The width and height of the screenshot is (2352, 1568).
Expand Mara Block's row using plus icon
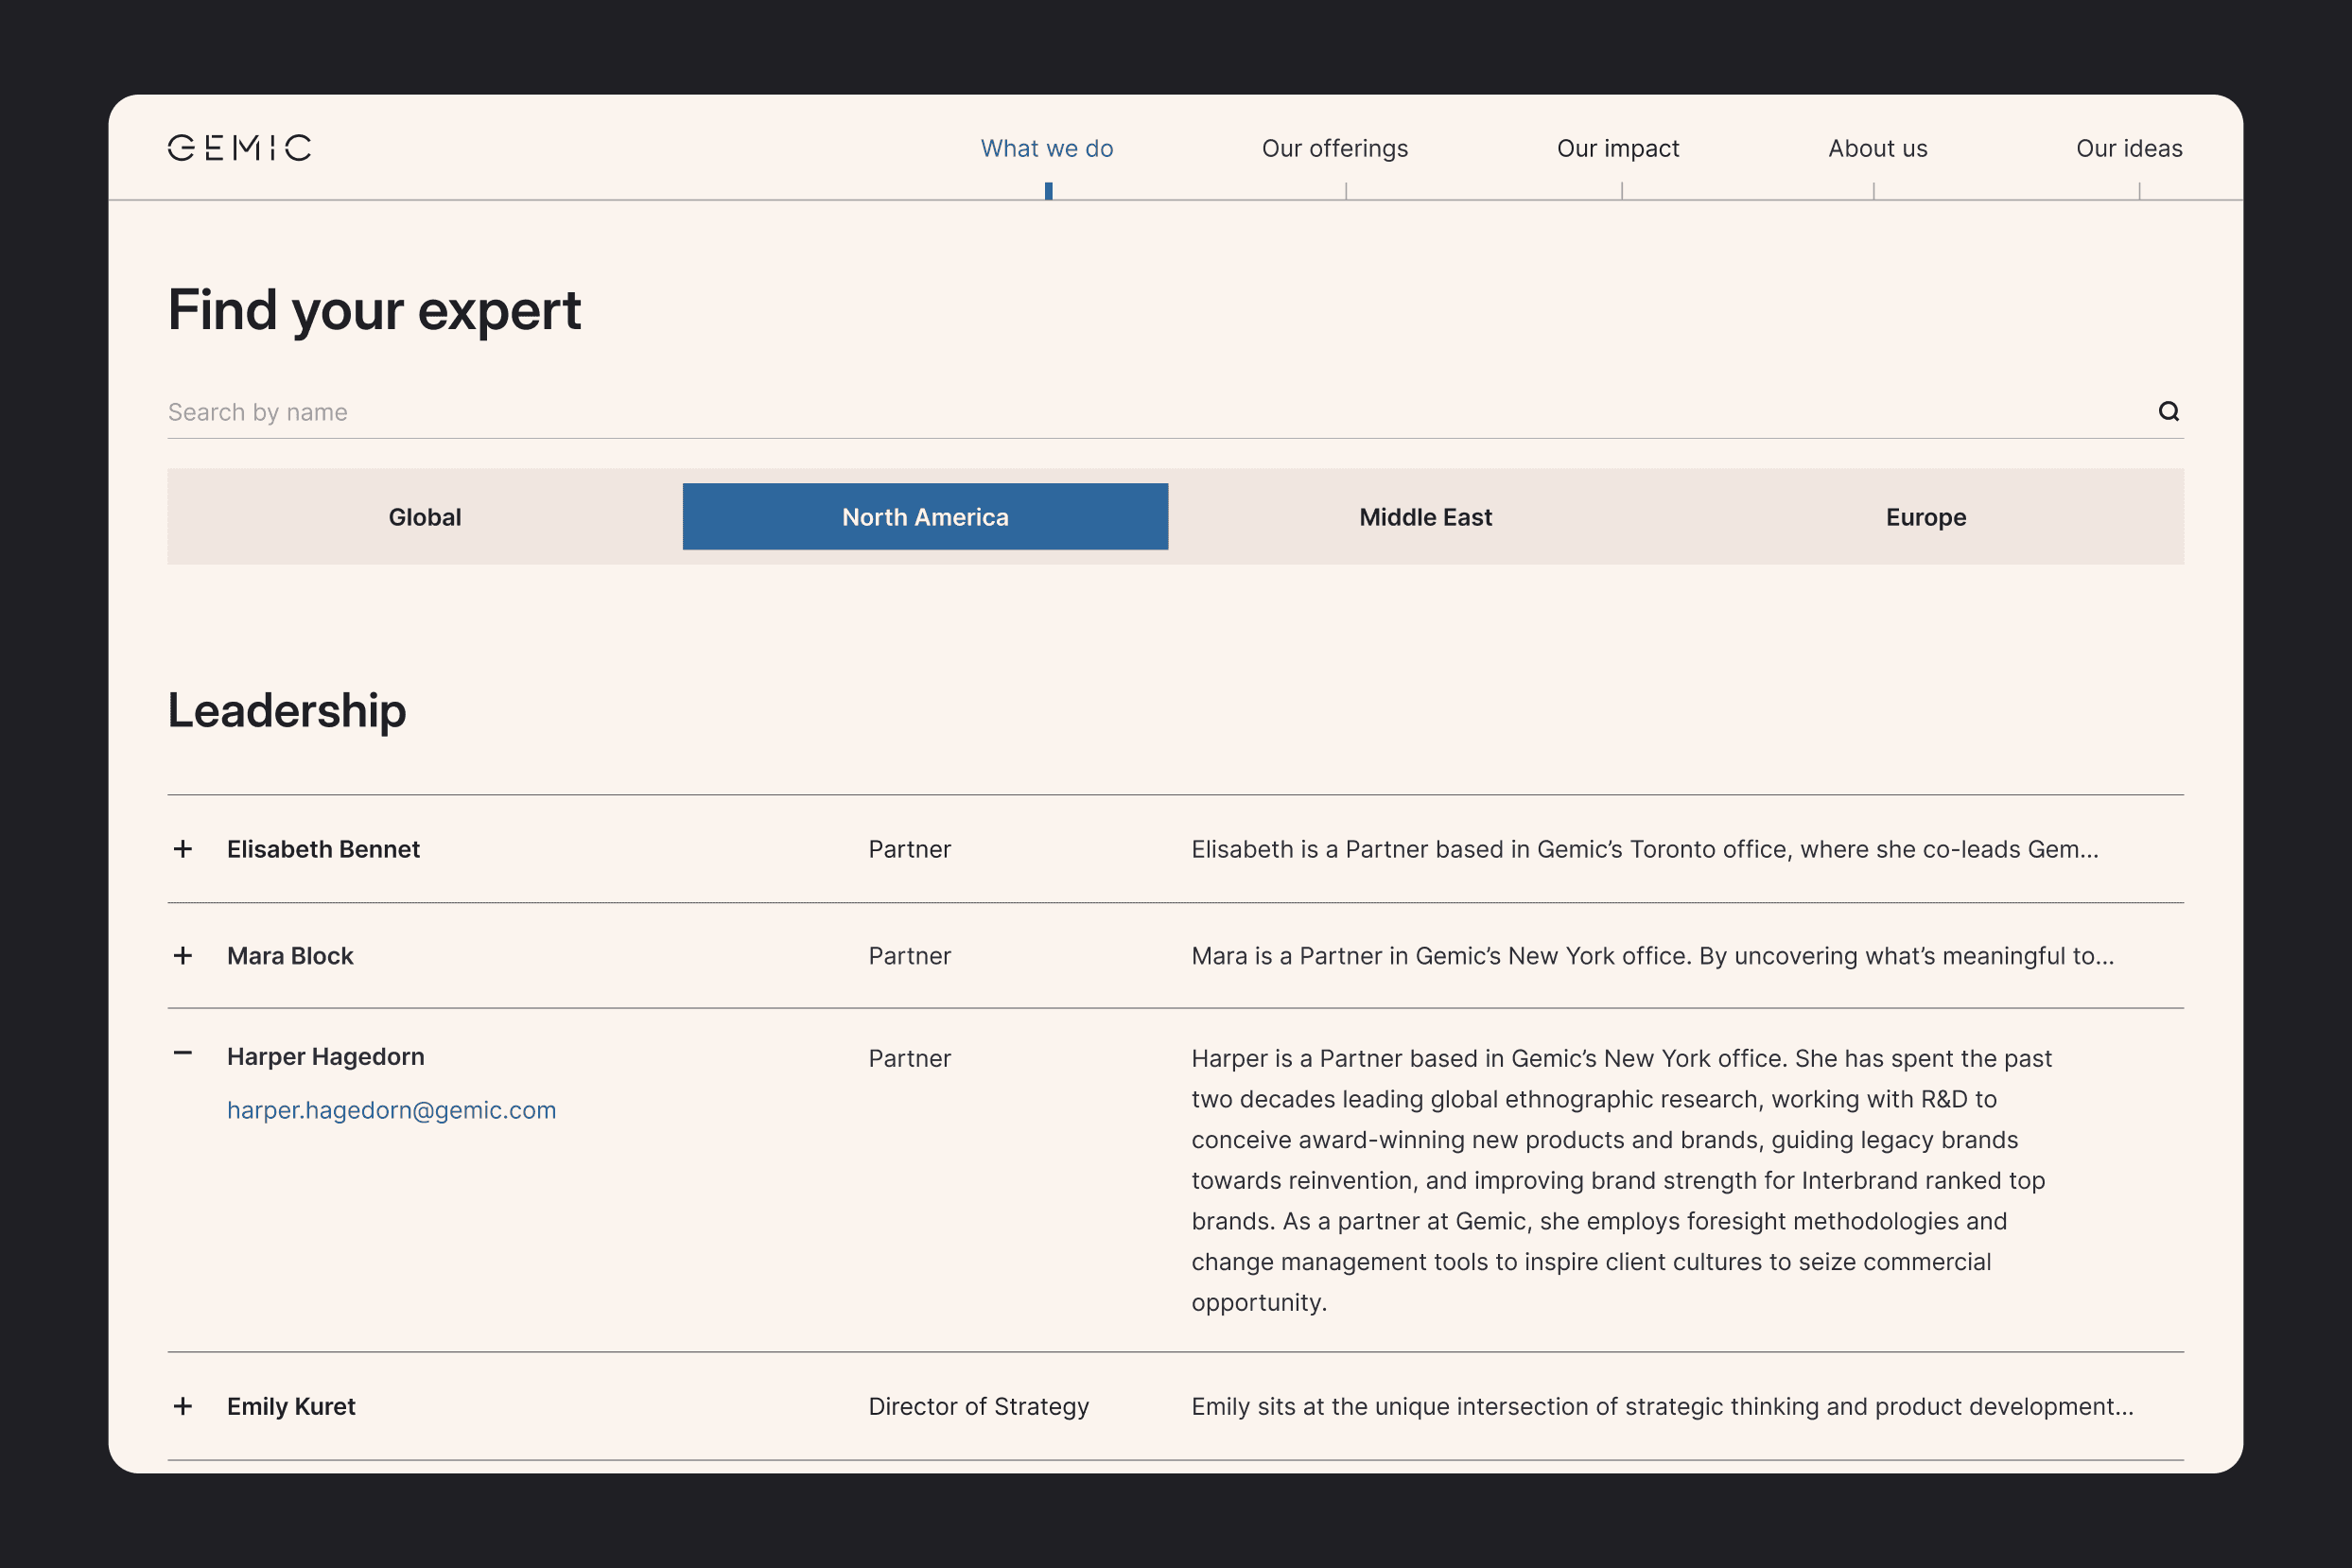(x=183, y=956)
